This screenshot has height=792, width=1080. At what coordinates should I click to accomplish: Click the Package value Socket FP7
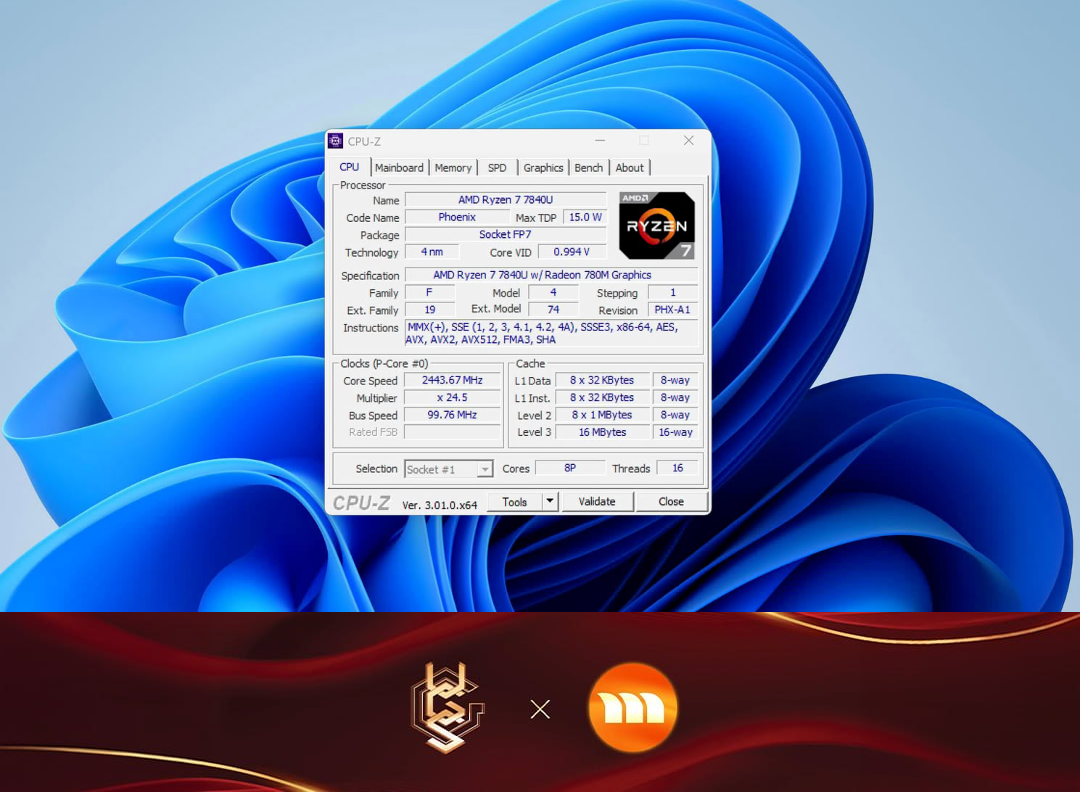(506, 234)
